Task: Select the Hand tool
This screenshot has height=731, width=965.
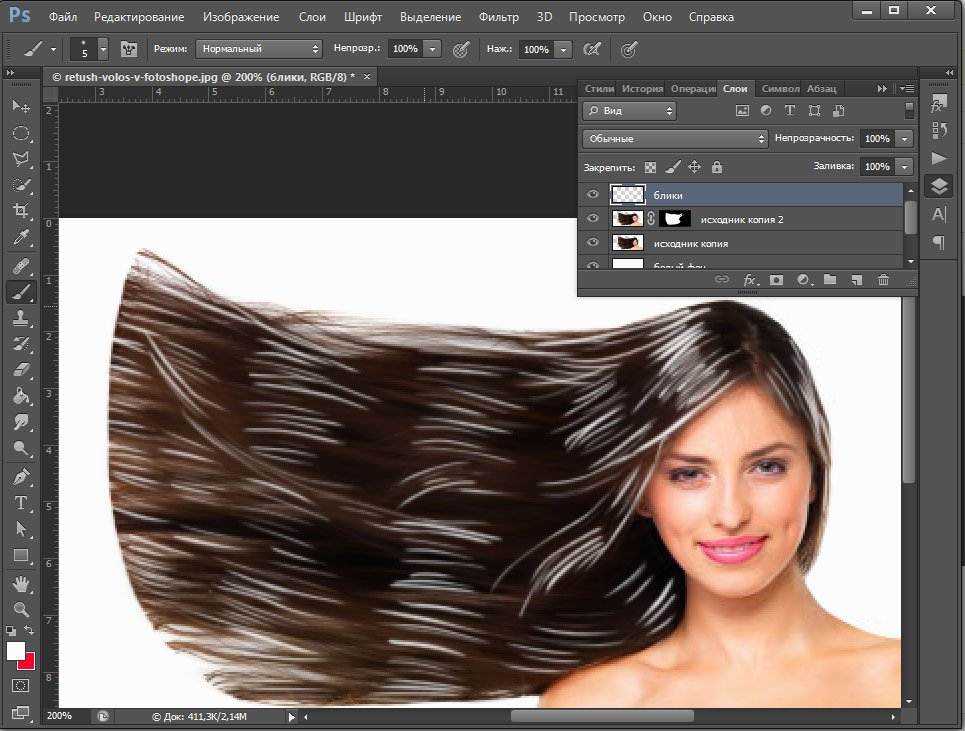Action: click(x=20, y=583)
